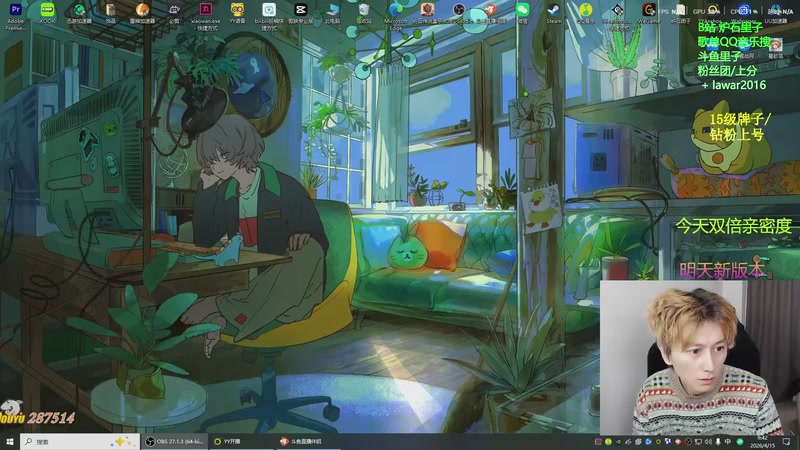
Task: Click the taskbar search box
Action: pos(80,441)
